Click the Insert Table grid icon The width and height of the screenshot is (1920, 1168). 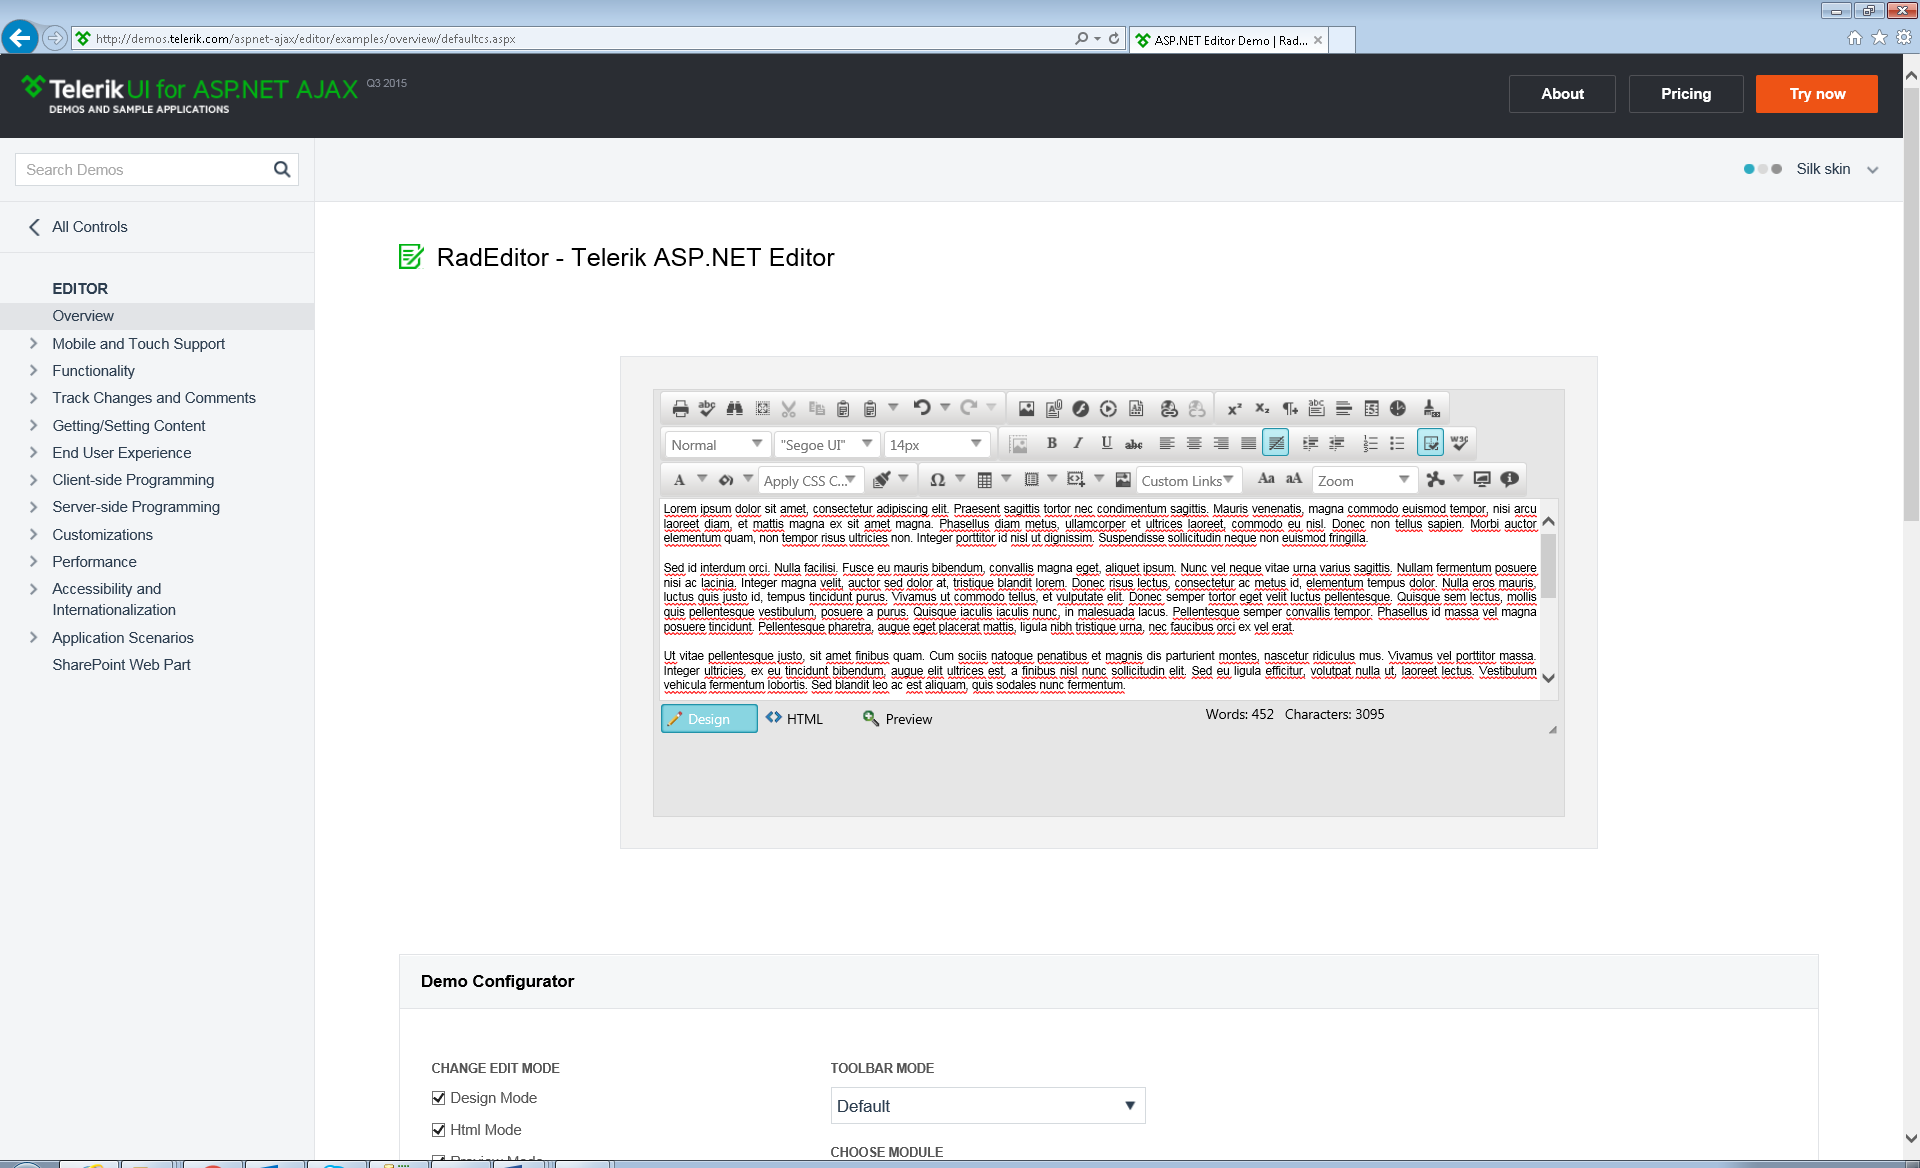click(984, 480)
